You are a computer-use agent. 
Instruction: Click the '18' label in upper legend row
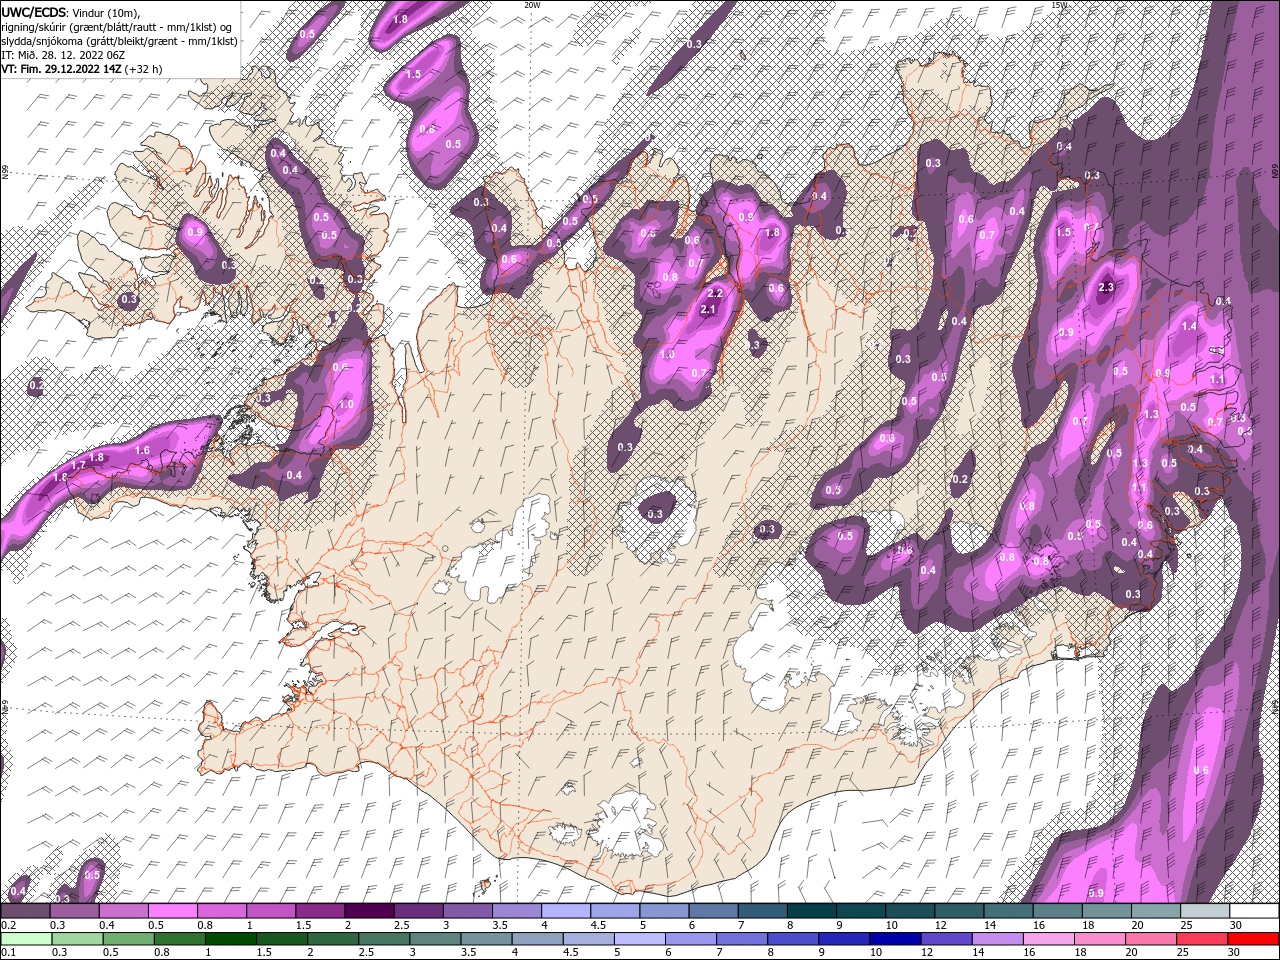1088,925
